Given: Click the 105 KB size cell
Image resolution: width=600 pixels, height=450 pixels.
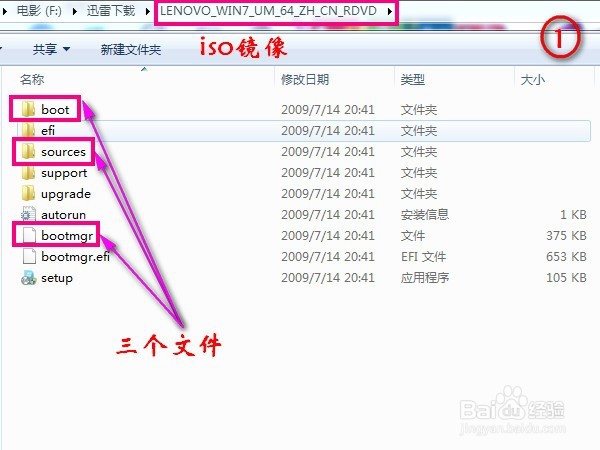Looking at the screenshot, I should pos(566,278).
